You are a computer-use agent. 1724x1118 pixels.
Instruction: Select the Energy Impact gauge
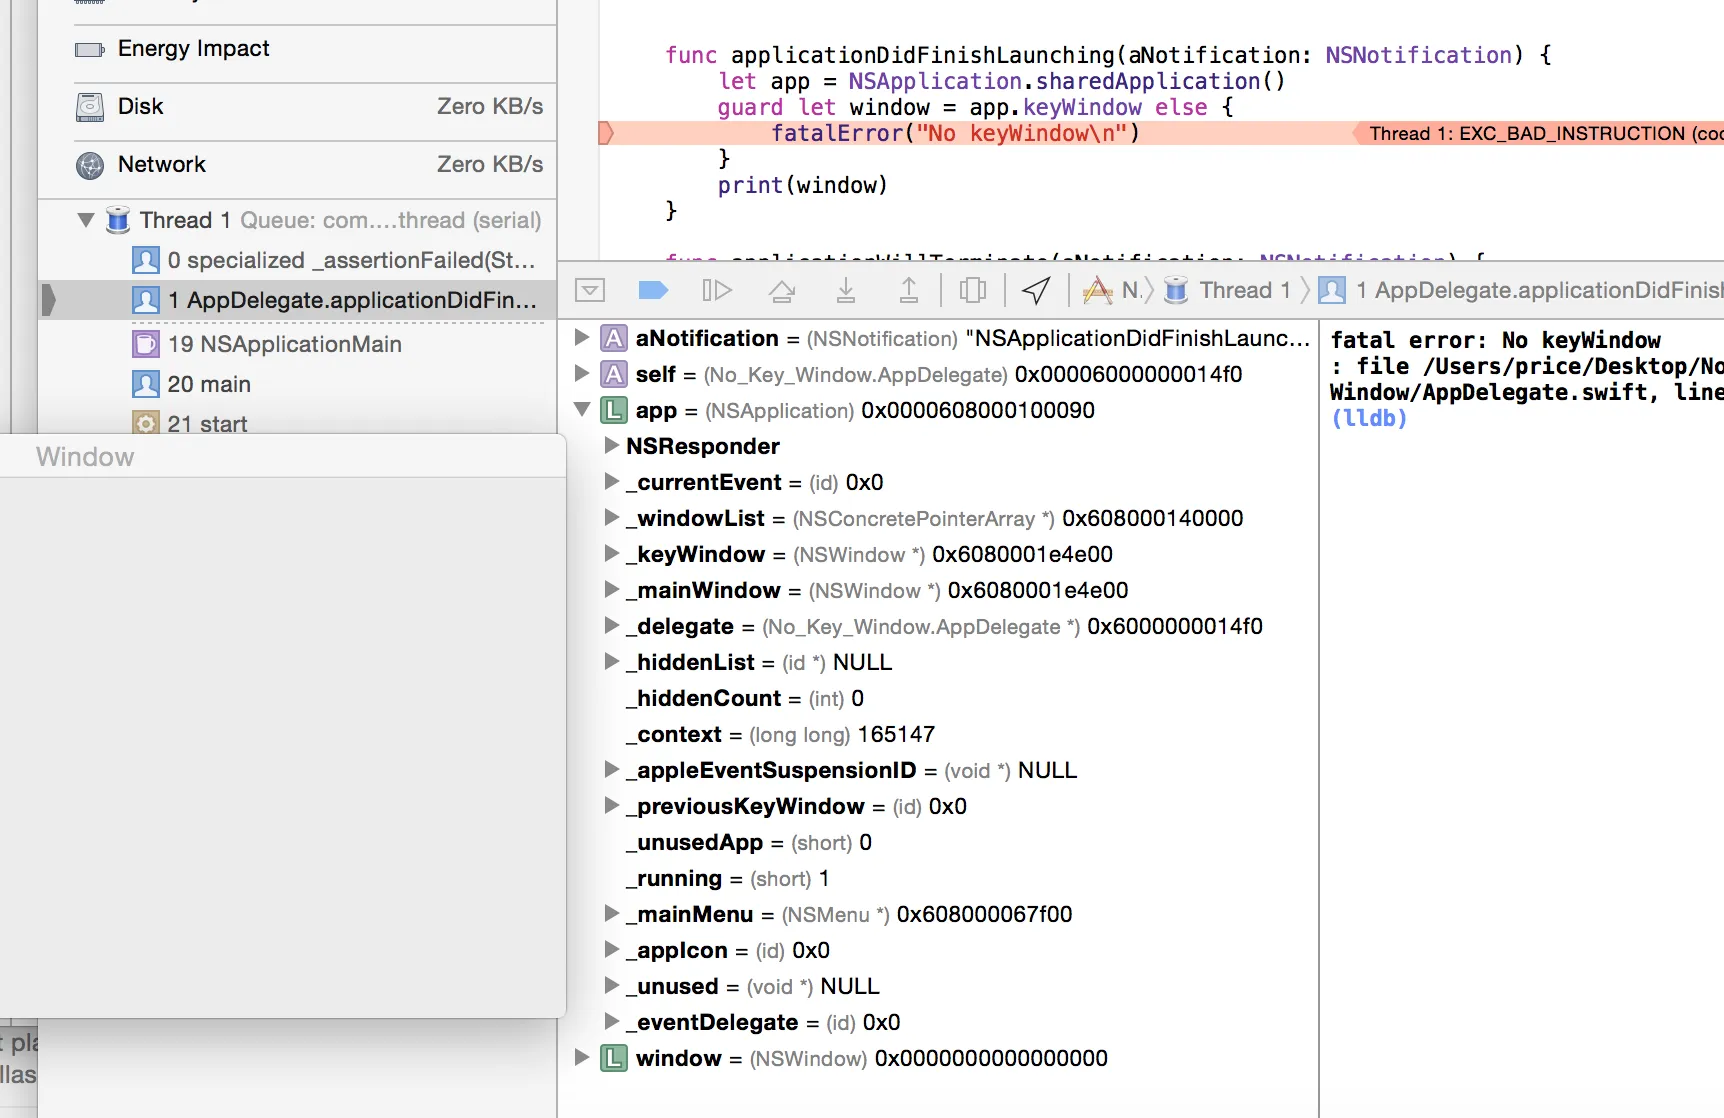[297, 49]
